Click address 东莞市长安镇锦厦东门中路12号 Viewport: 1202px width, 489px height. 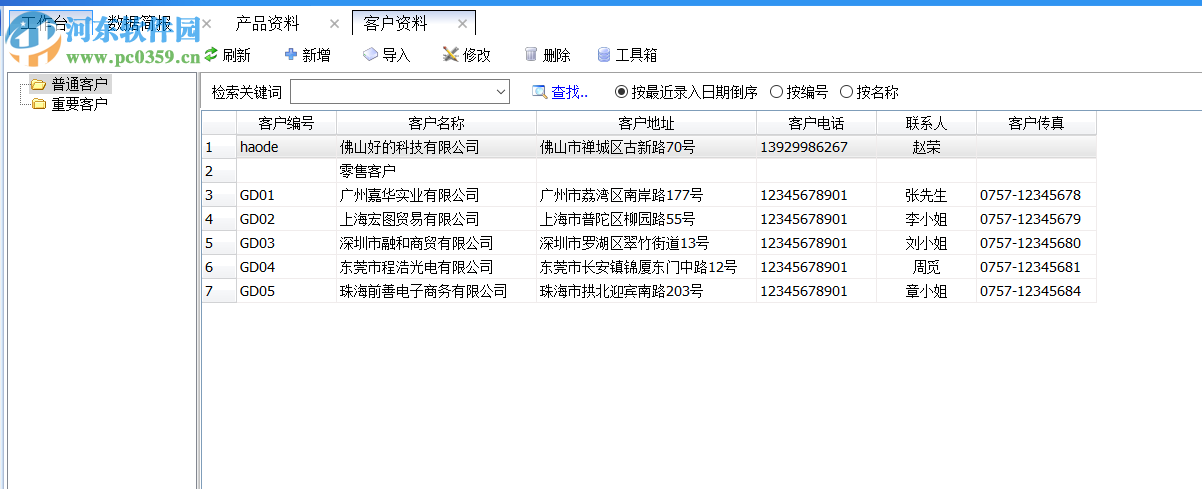638,267
